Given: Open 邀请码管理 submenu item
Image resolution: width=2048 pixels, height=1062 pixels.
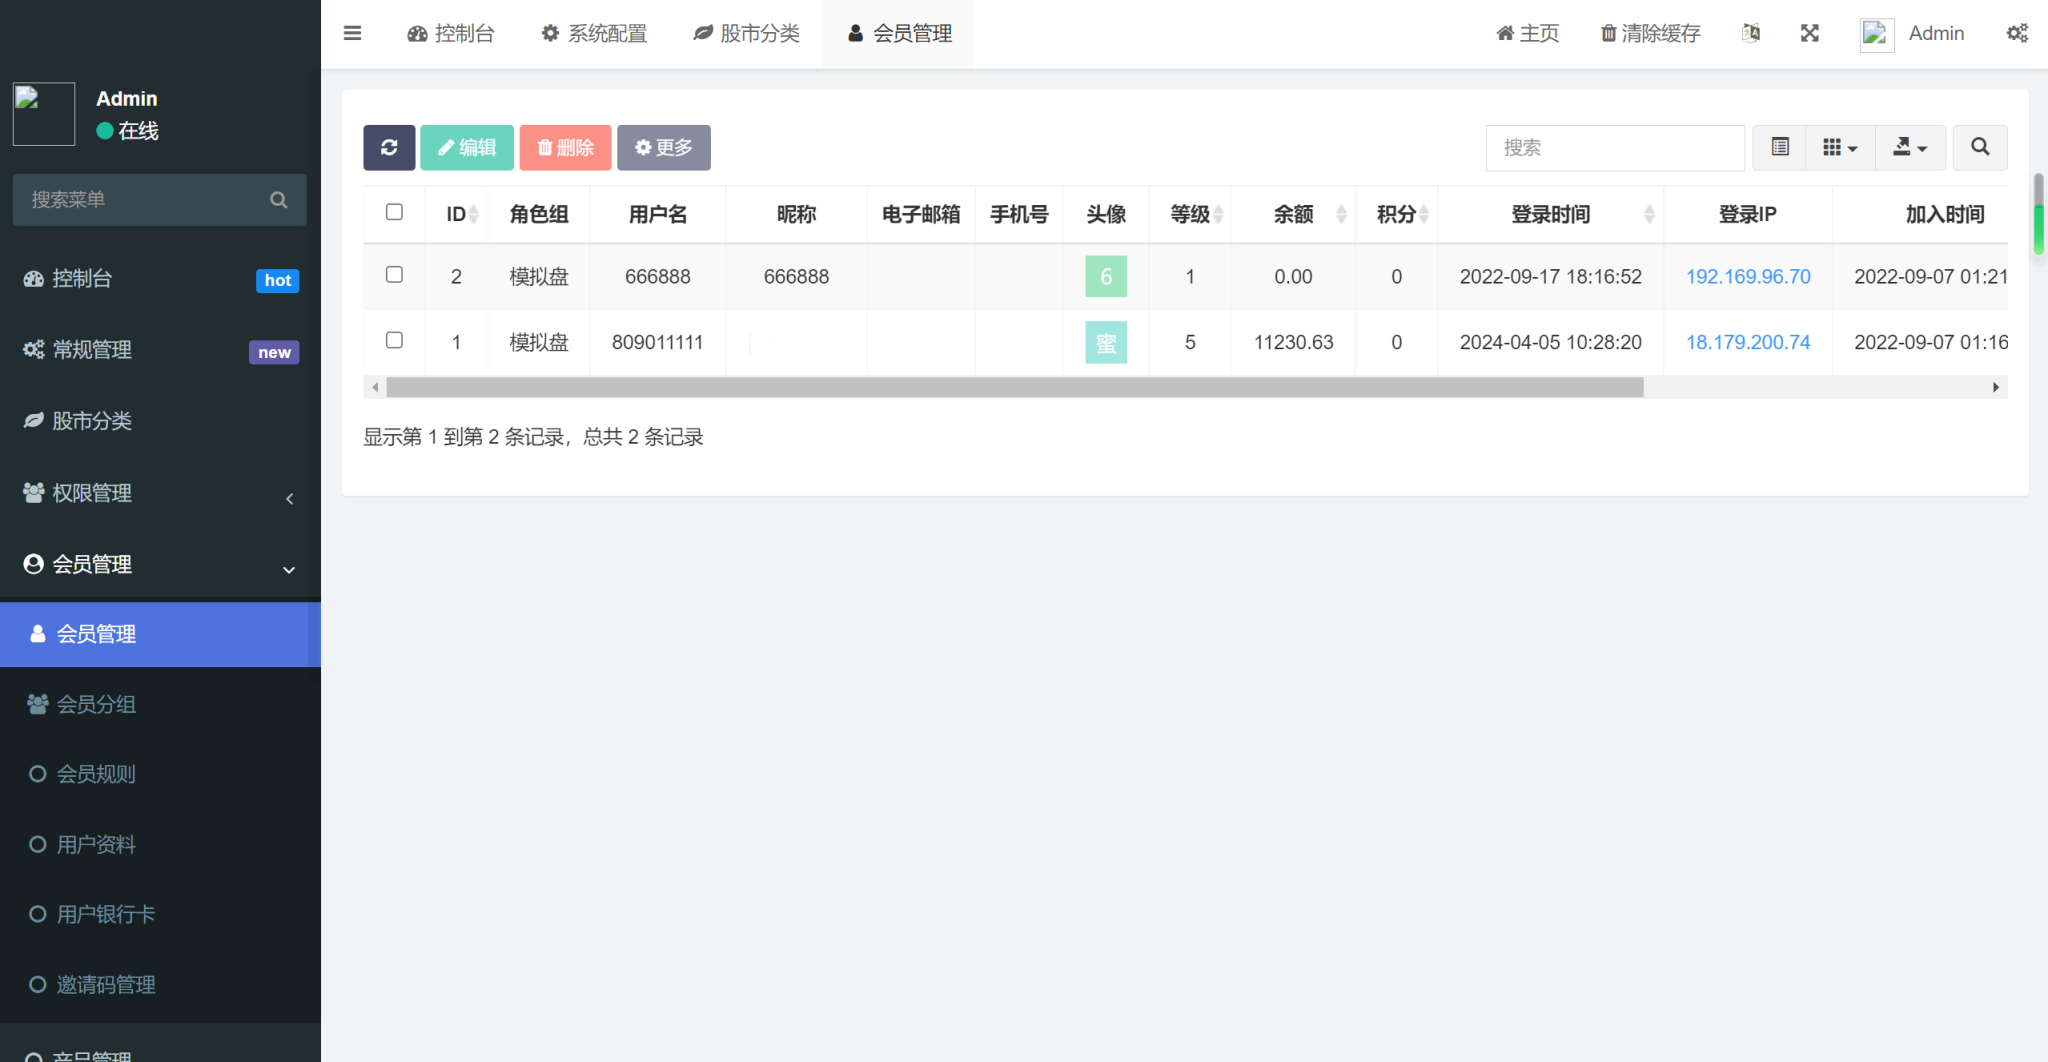Looking at the screenshot, I should tap(160, 985).
